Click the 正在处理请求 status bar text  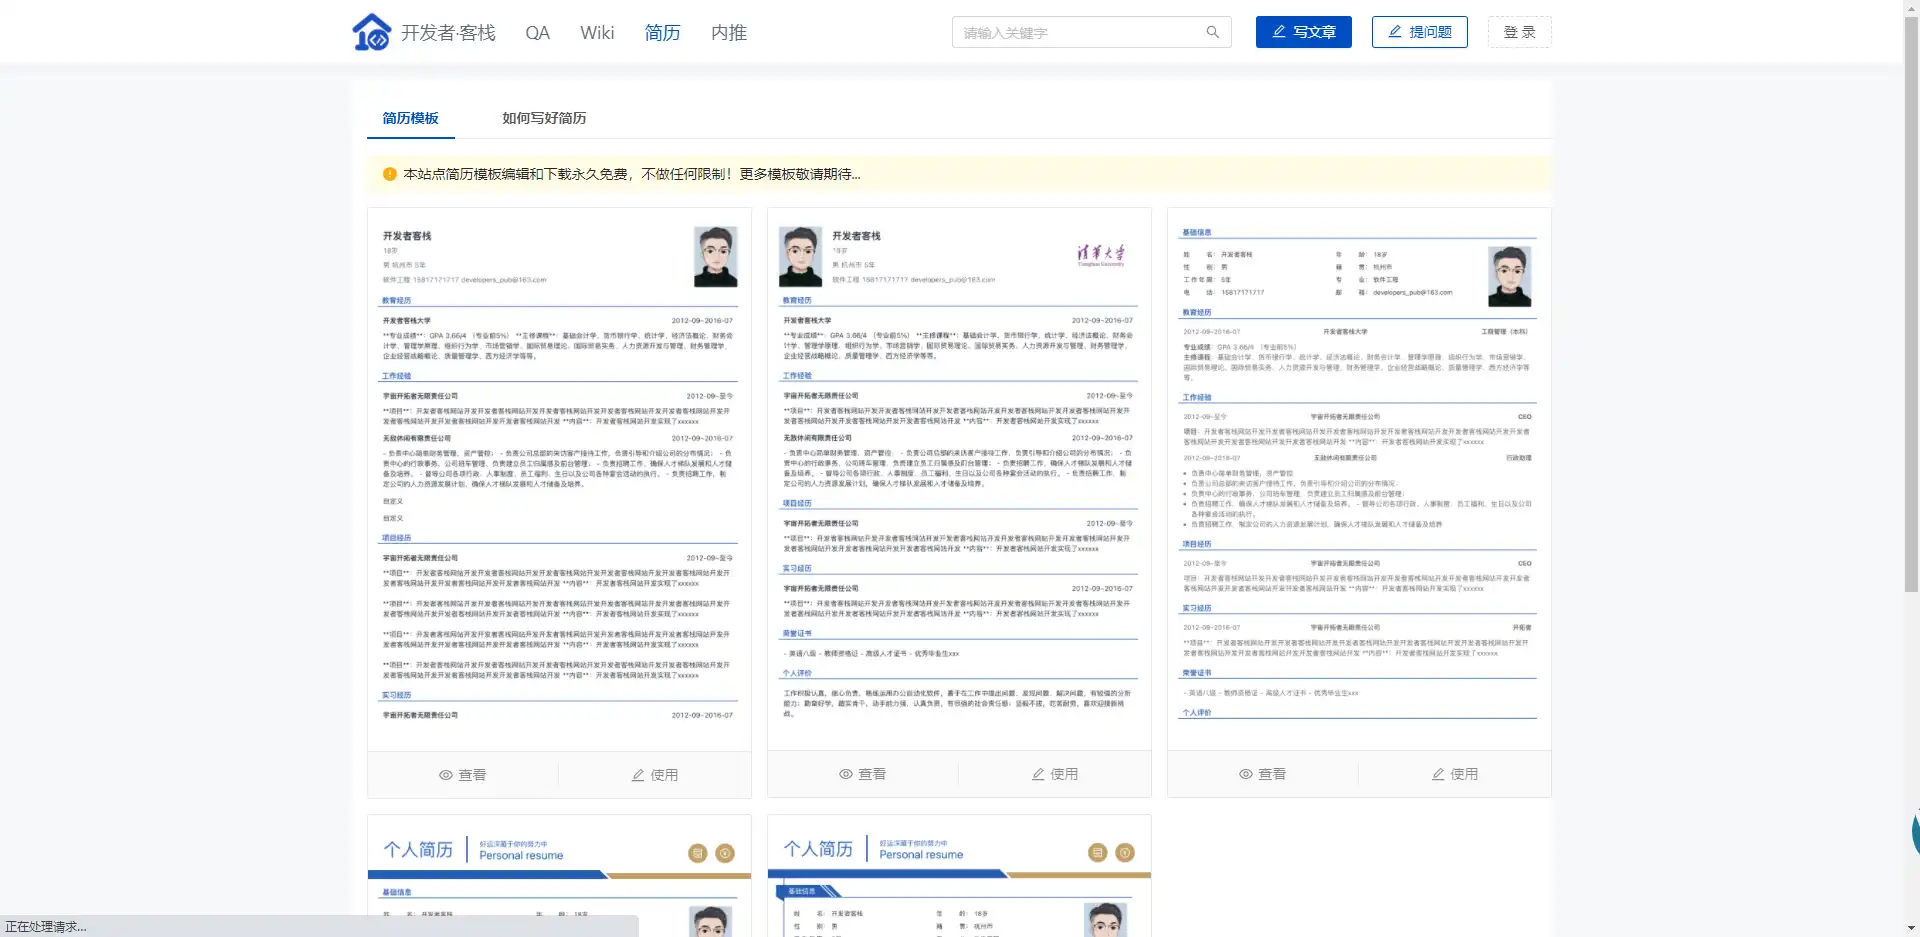coord(46,927)
